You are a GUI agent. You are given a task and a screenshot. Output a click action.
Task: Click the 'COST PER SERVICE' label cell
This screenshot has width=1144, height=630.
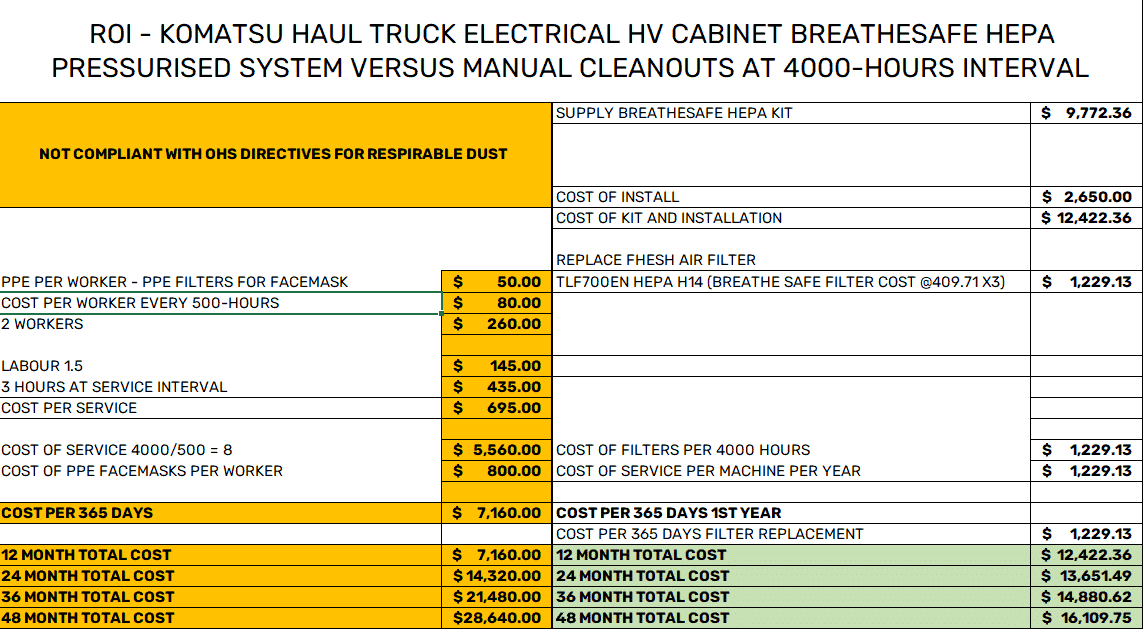[220, 408]
